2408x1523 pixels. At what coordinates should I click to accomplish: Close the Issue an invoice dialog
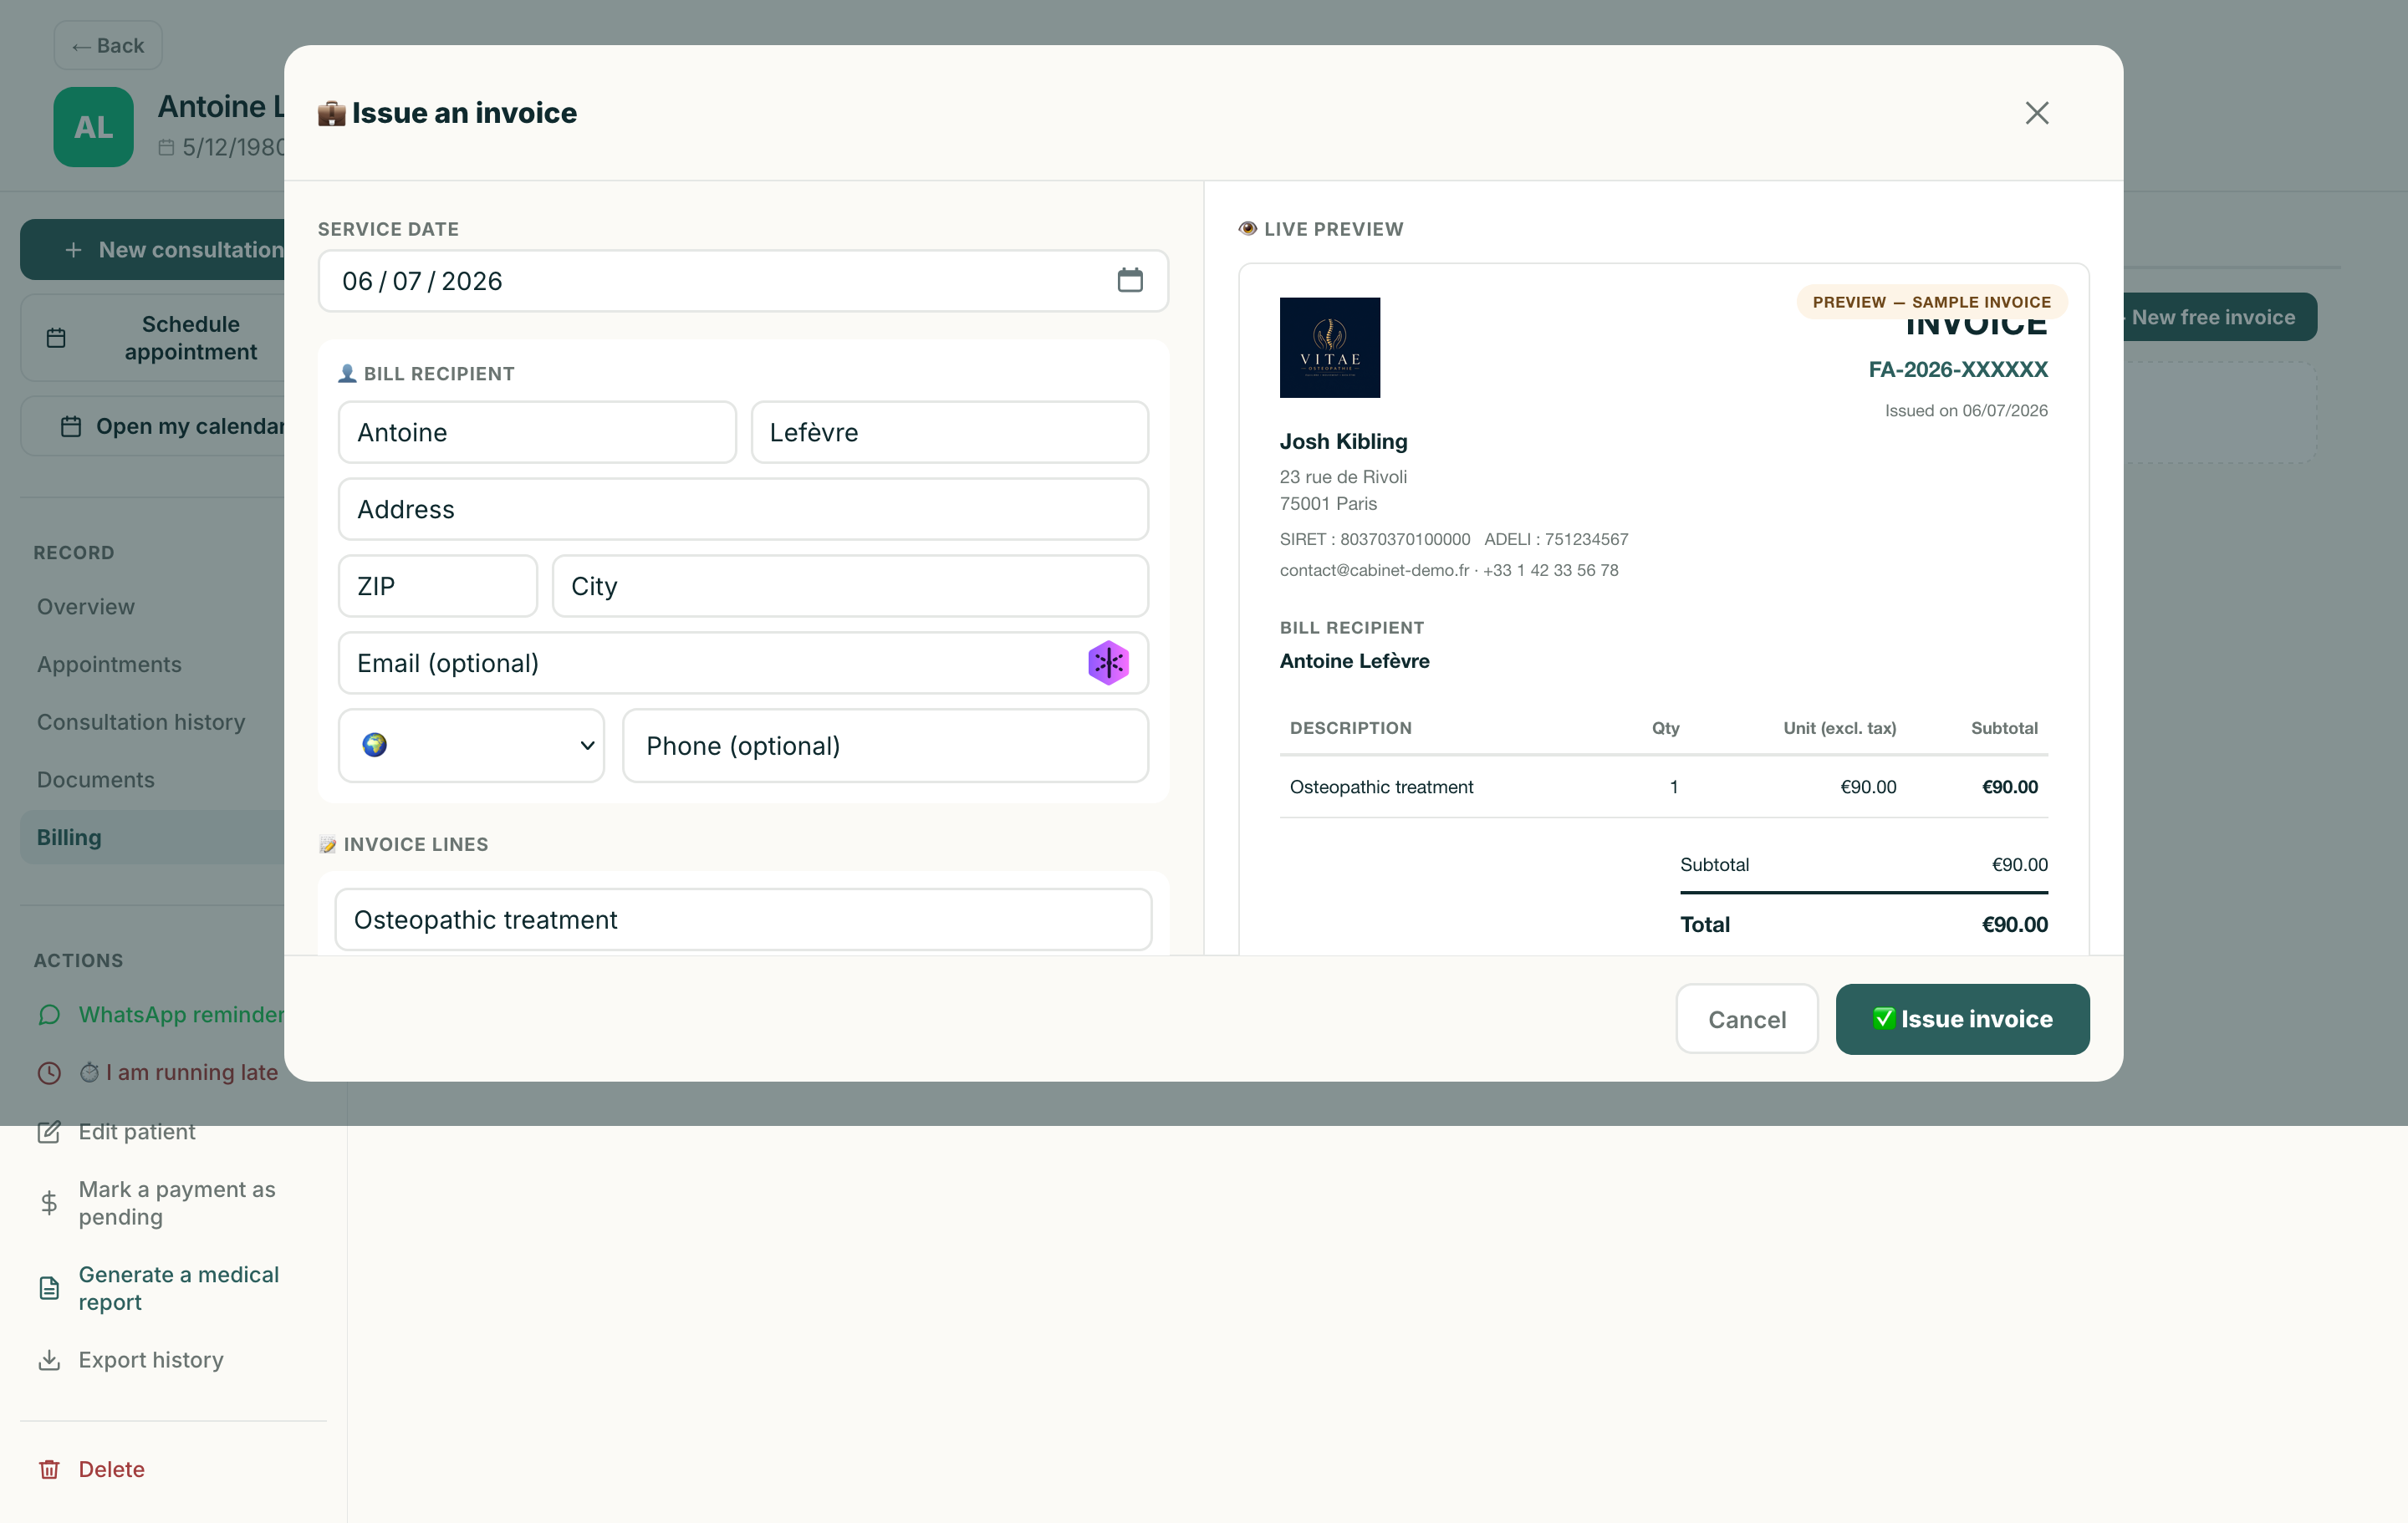pos(2037,113)
